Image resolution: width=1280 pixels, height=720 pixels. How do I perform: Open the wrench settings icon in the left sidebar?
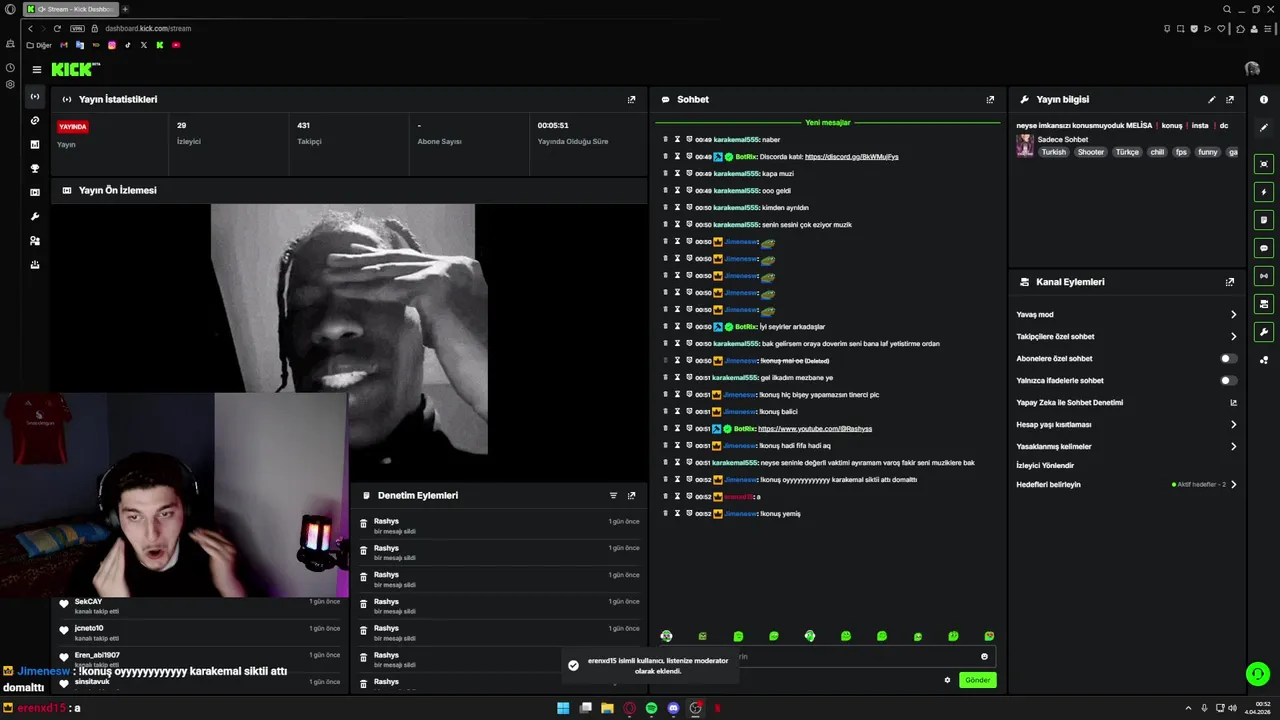pyautogui.click(x=35, y=217)
